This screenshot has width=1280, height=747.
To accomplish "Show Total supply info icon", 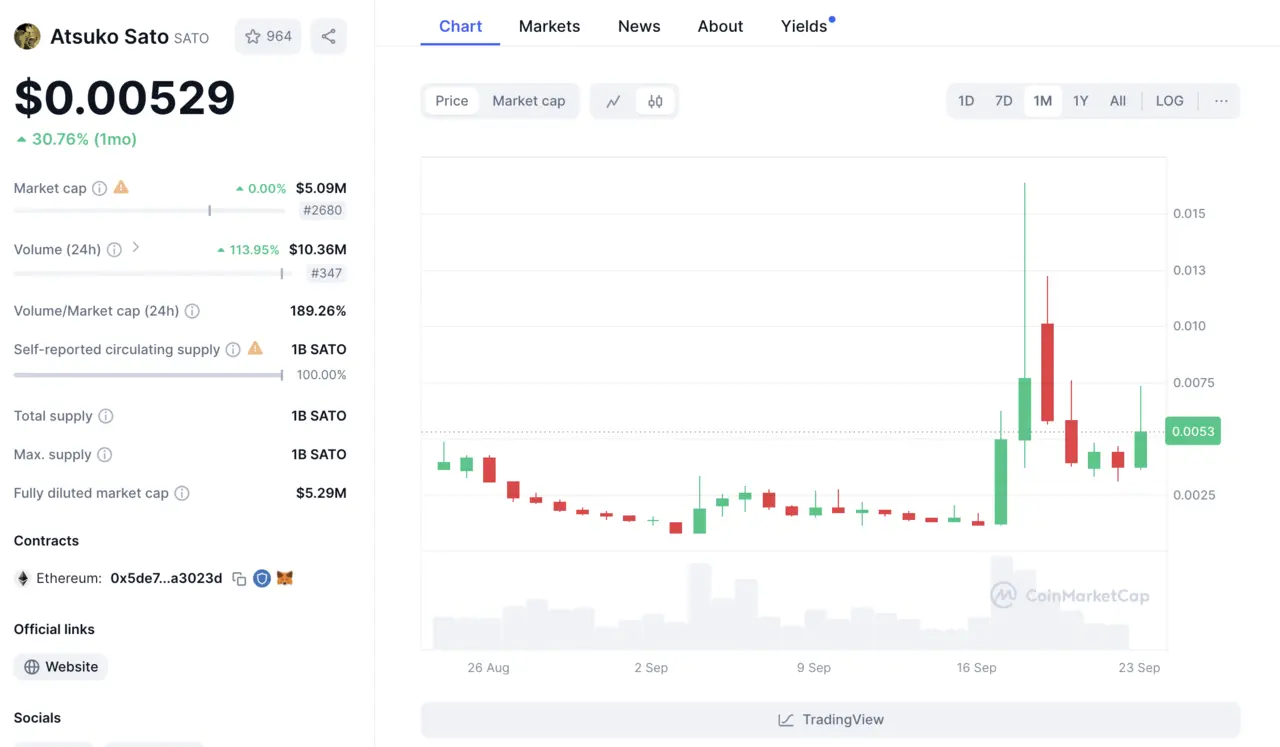I will pyautogui.click(x=105, y=416).
